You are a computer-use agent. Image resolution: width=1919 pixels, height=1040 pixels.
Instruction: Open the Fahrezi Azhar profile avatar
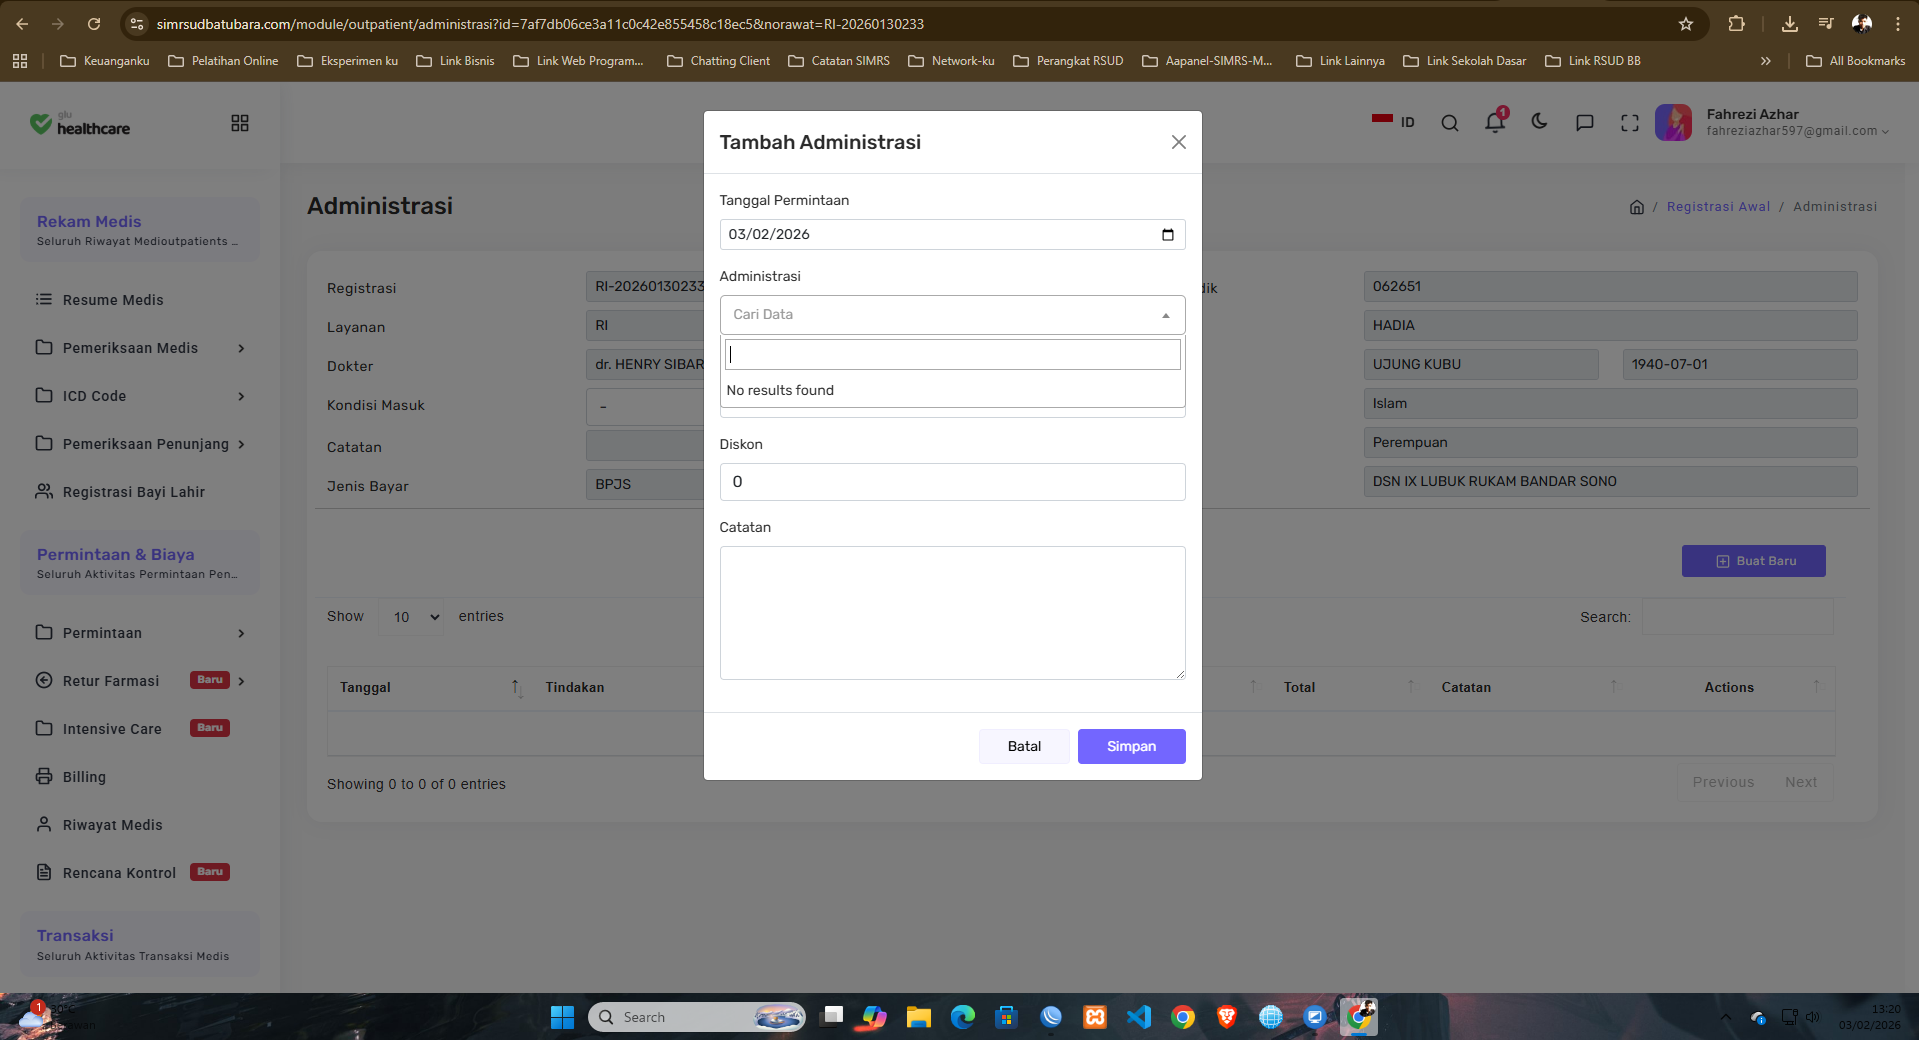(x=1673, y=122)
